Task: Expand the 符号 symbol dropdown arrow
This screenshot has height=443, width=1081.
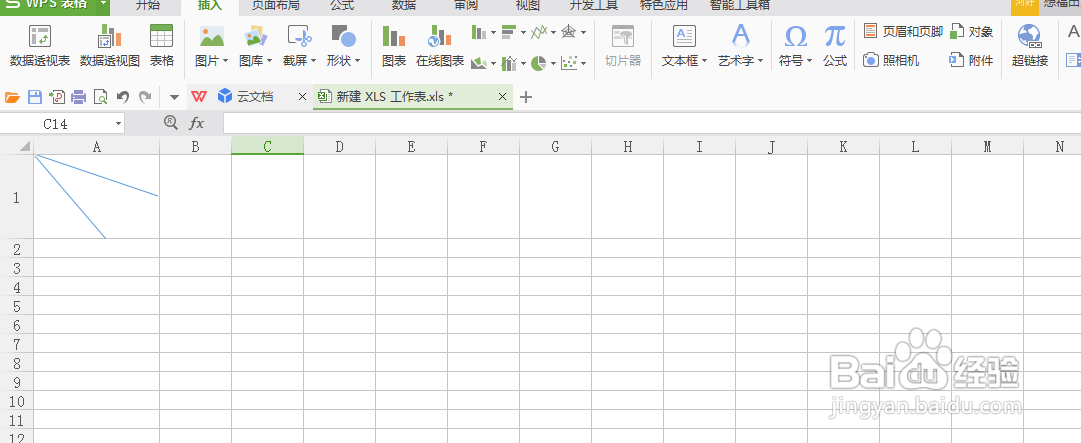Action: click(x=808, y=61)
